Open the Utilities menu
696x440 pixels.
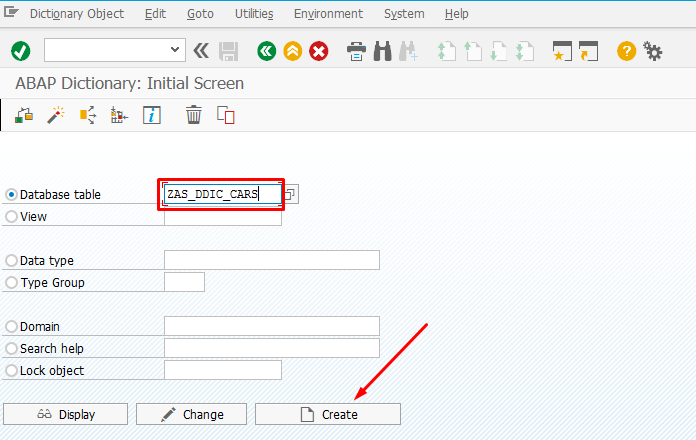(x=254, y=14)
